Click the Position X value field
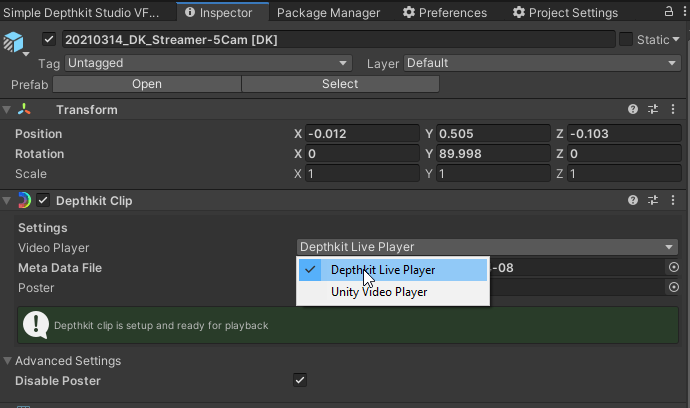Viewport: 690px width, 408px height. pyautogui.click(x=362, y=133)
